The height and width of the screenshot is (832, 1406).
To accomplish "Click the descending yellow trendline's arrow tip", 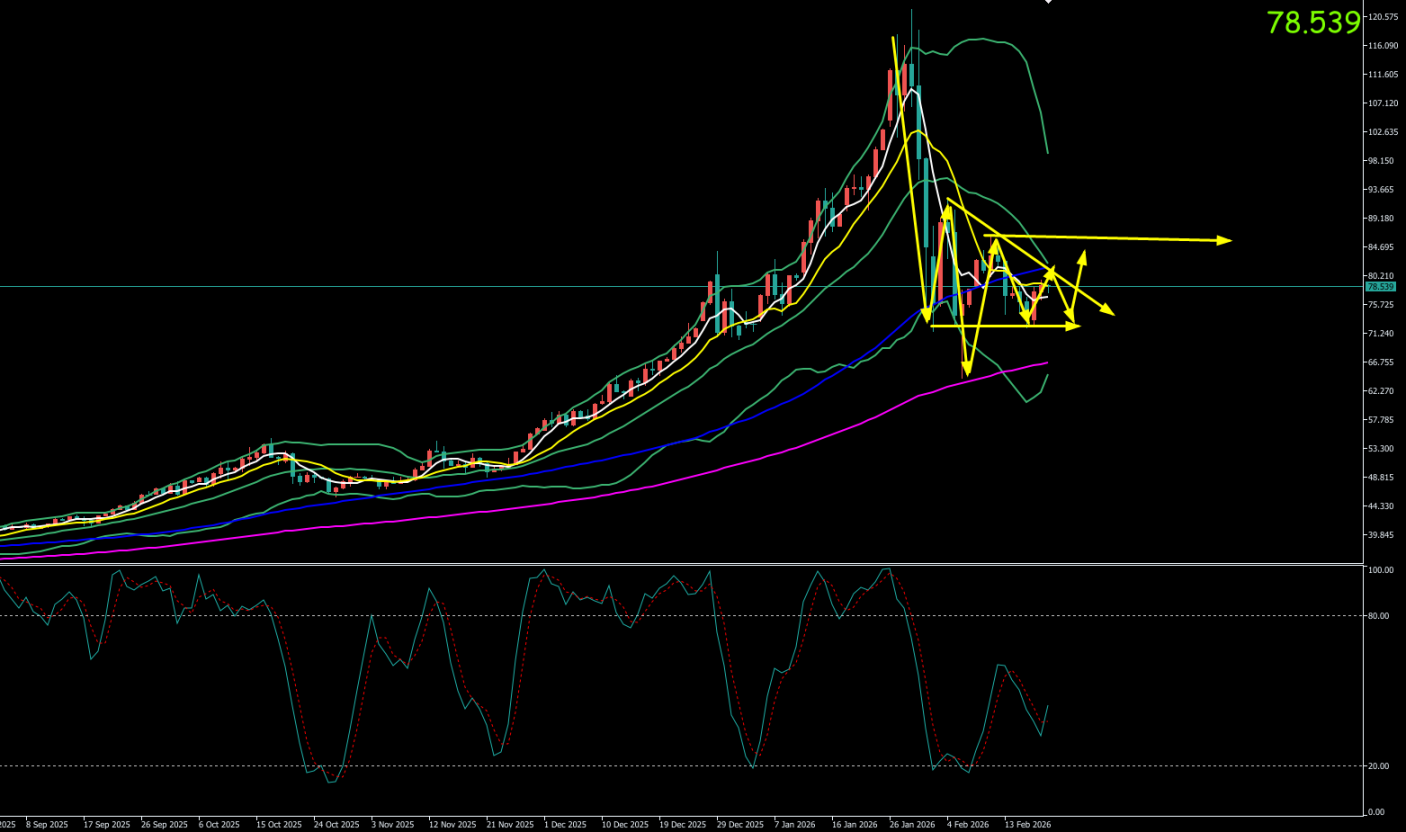I will (x=1109, y=313).
